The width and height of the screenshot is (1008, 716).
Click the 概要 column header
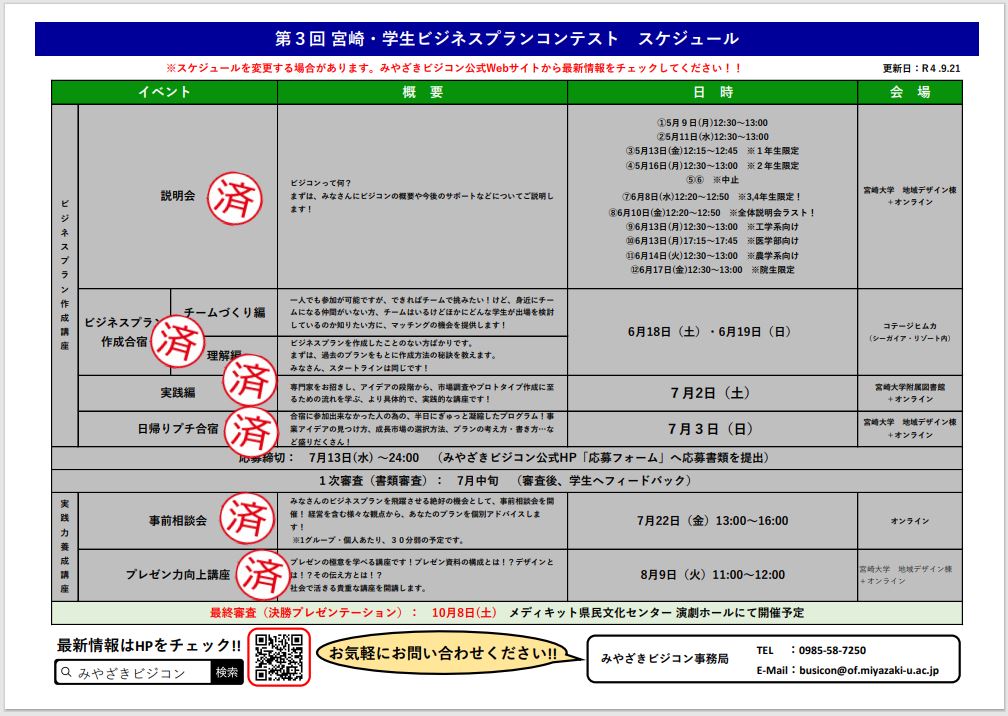[422, 92]
